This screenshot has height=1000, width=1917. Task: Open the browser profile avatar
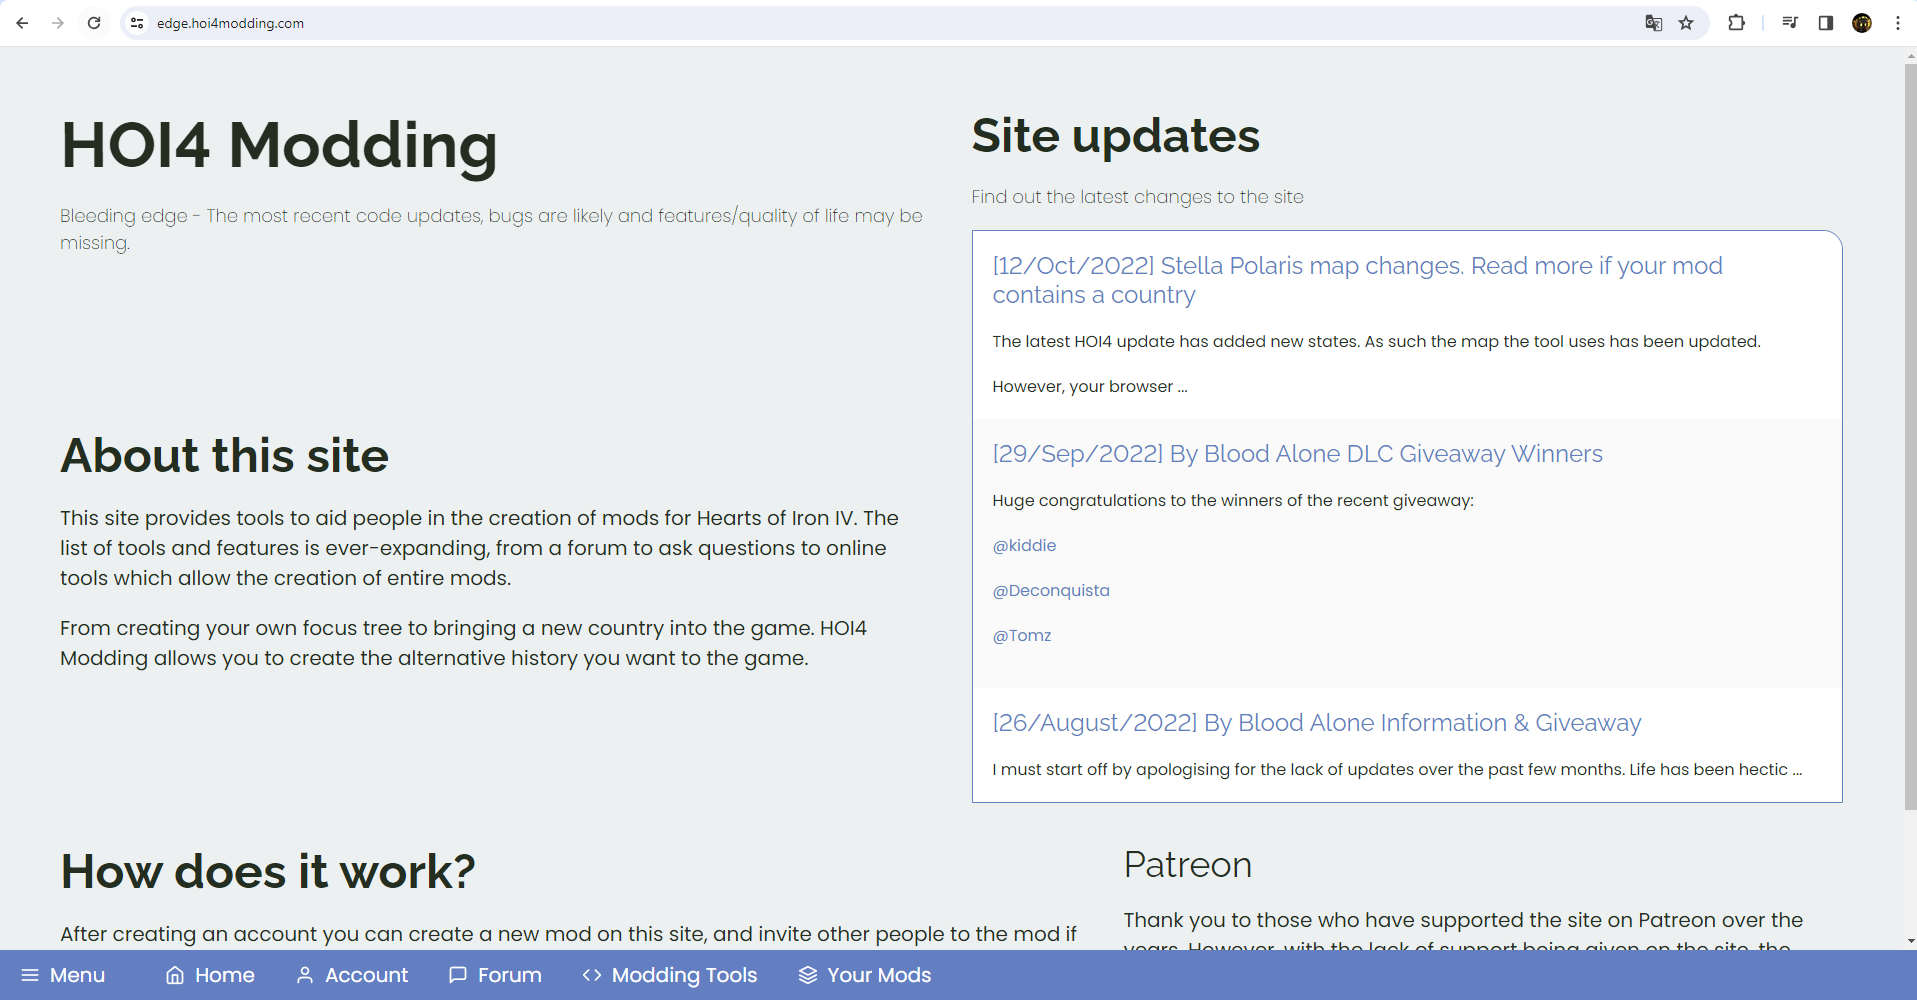tap(1862, 23)
